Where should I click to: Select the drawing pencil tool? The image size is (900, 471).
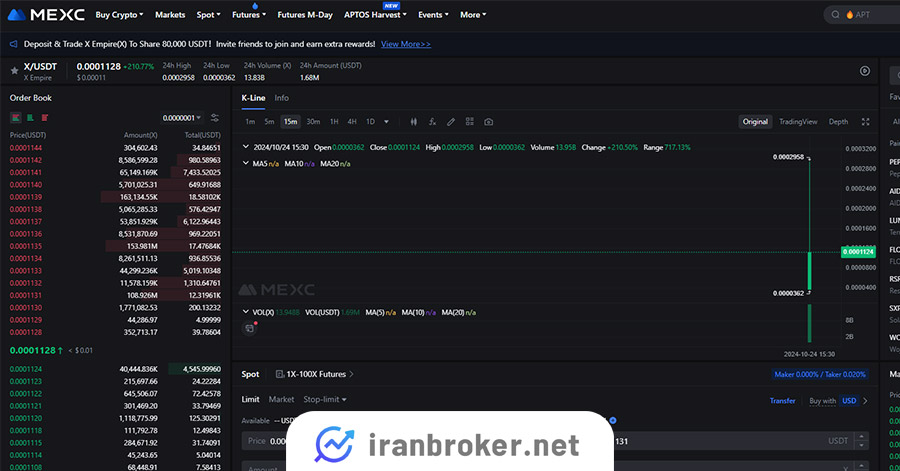pos(451,122)
